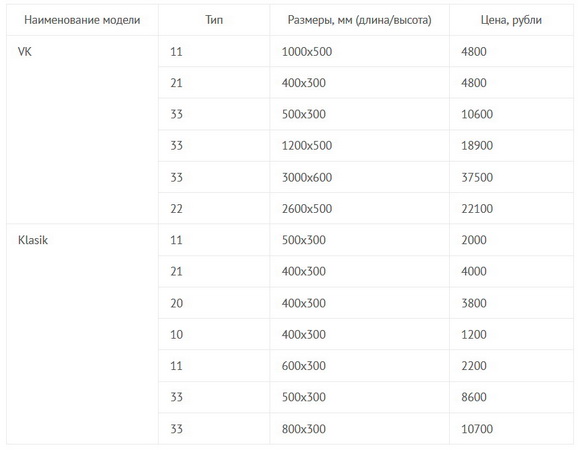Click the 'Цена, рубли' column header
Screen dimensions: 583x450
click(511, 20)
